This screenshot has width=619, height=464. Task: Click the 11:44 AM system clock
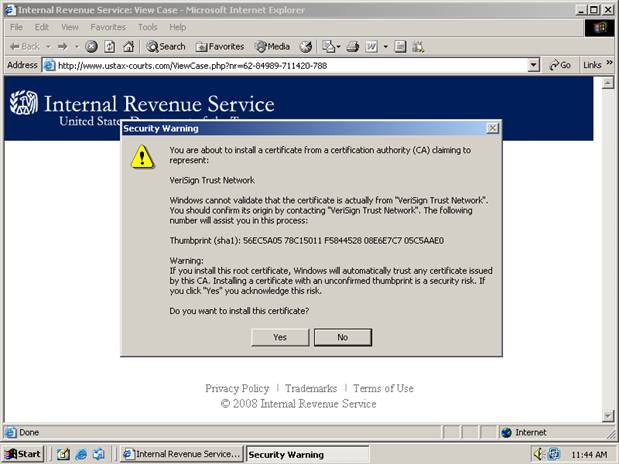(x=589, y=455)
